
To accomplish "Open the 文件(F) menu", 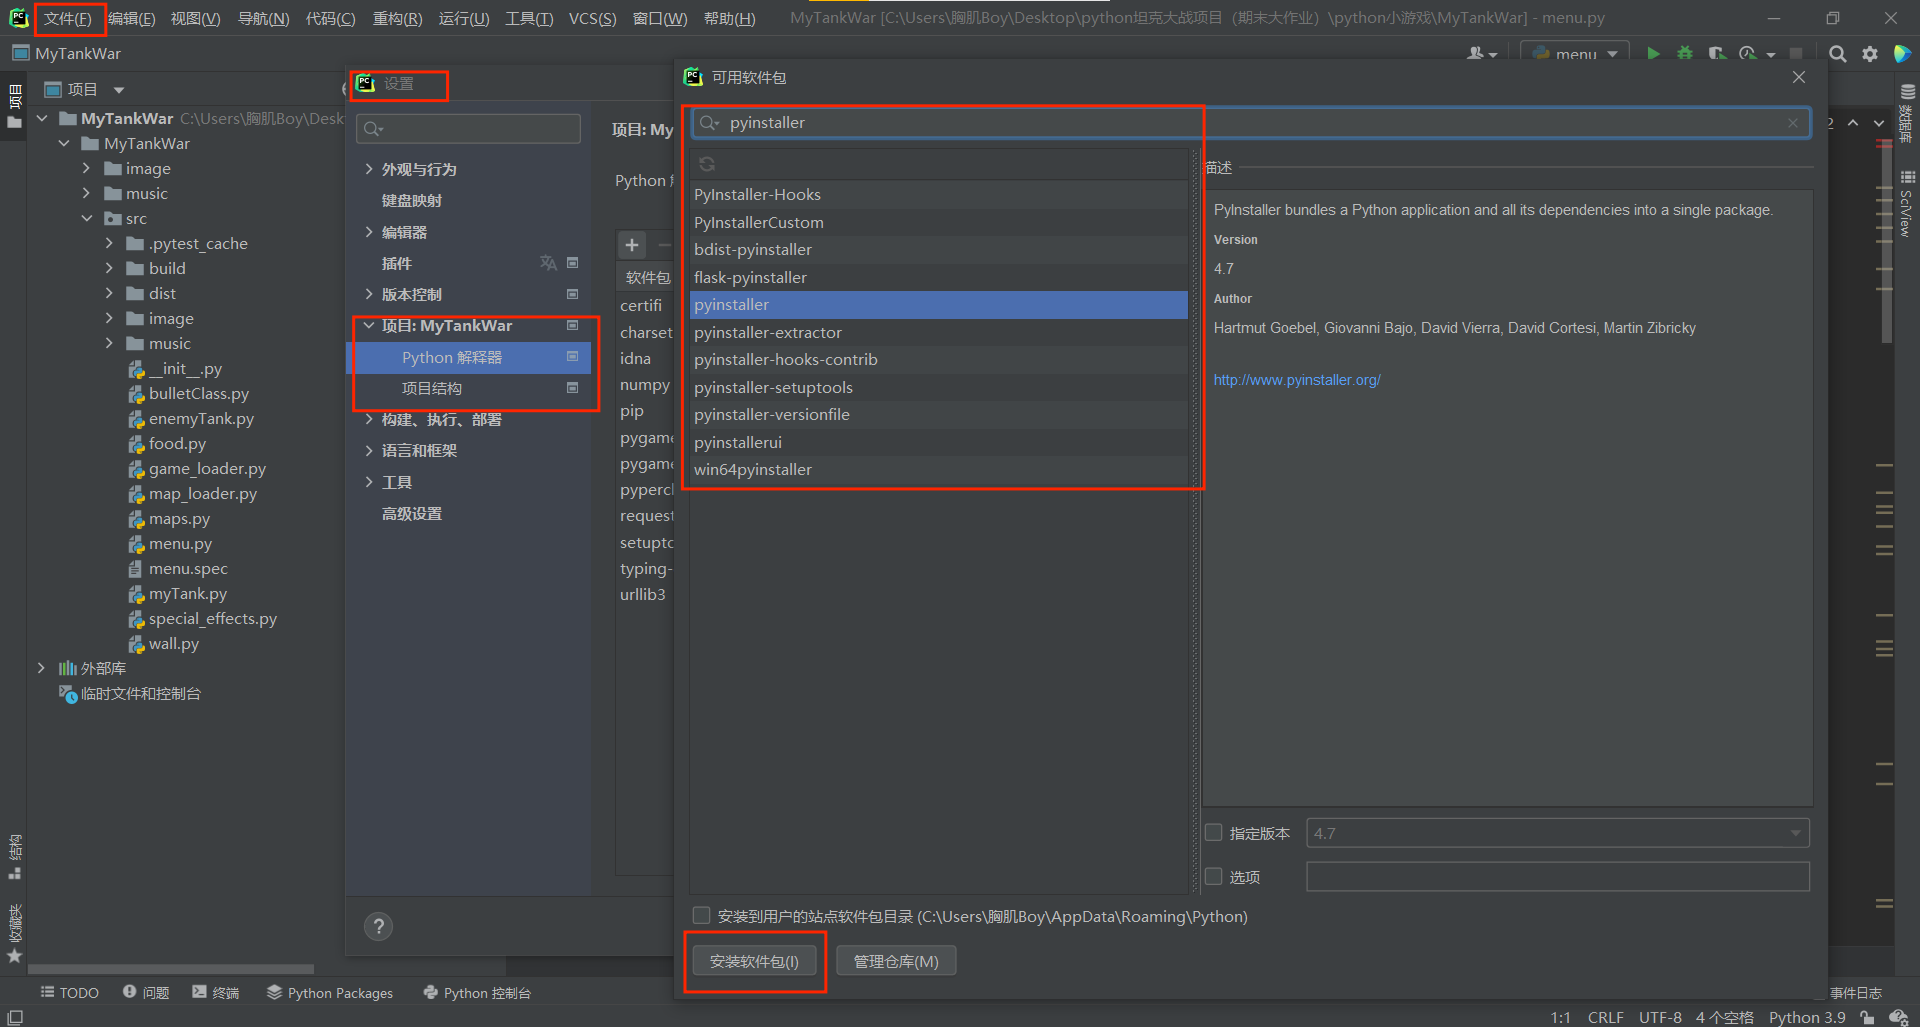I will click(68, 18).
